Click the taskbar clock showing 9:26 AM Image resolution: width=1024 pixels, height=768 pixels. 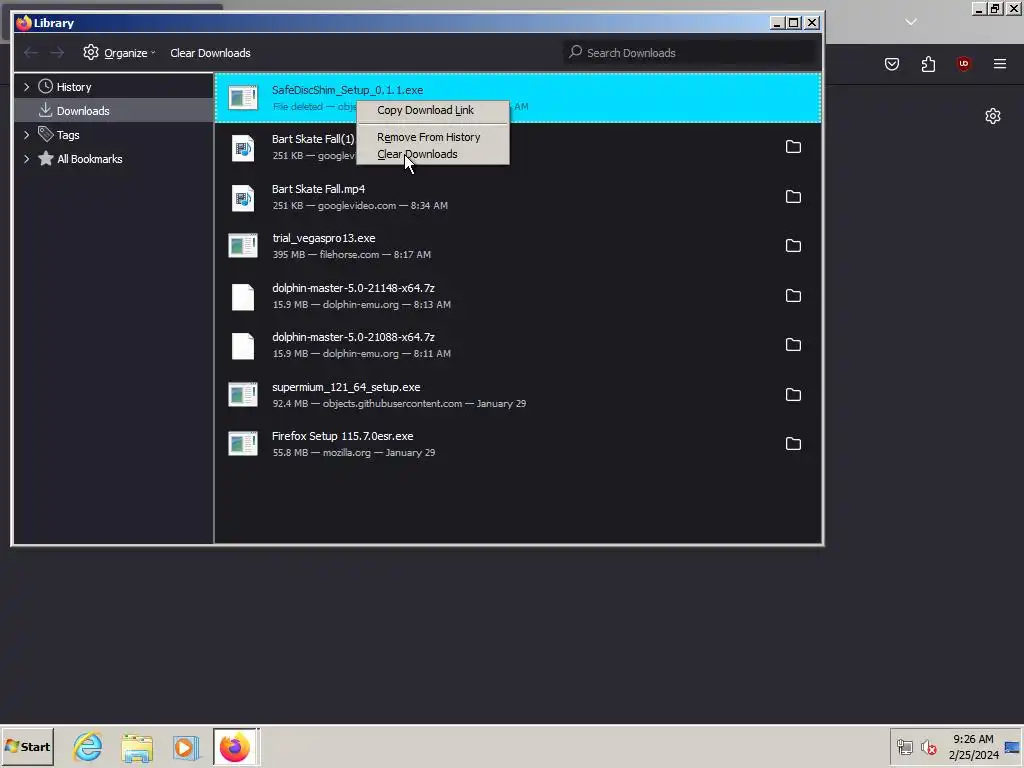pyautogui.click(x=973, y=746)
